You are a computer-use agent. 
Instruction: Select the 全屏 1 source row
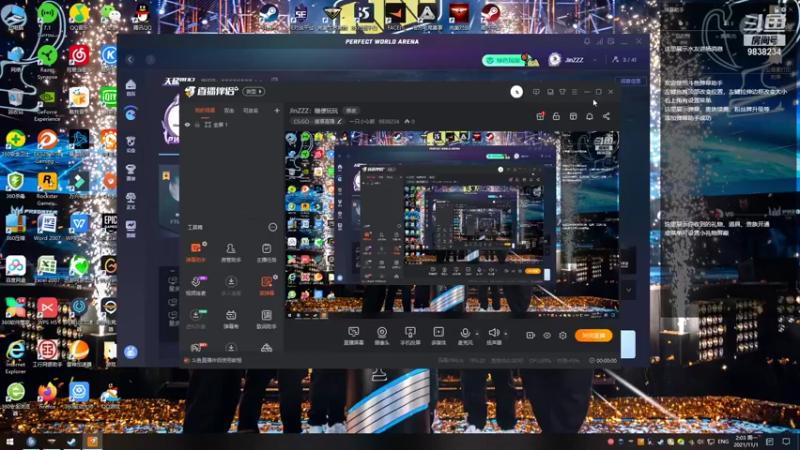point(232,124)
